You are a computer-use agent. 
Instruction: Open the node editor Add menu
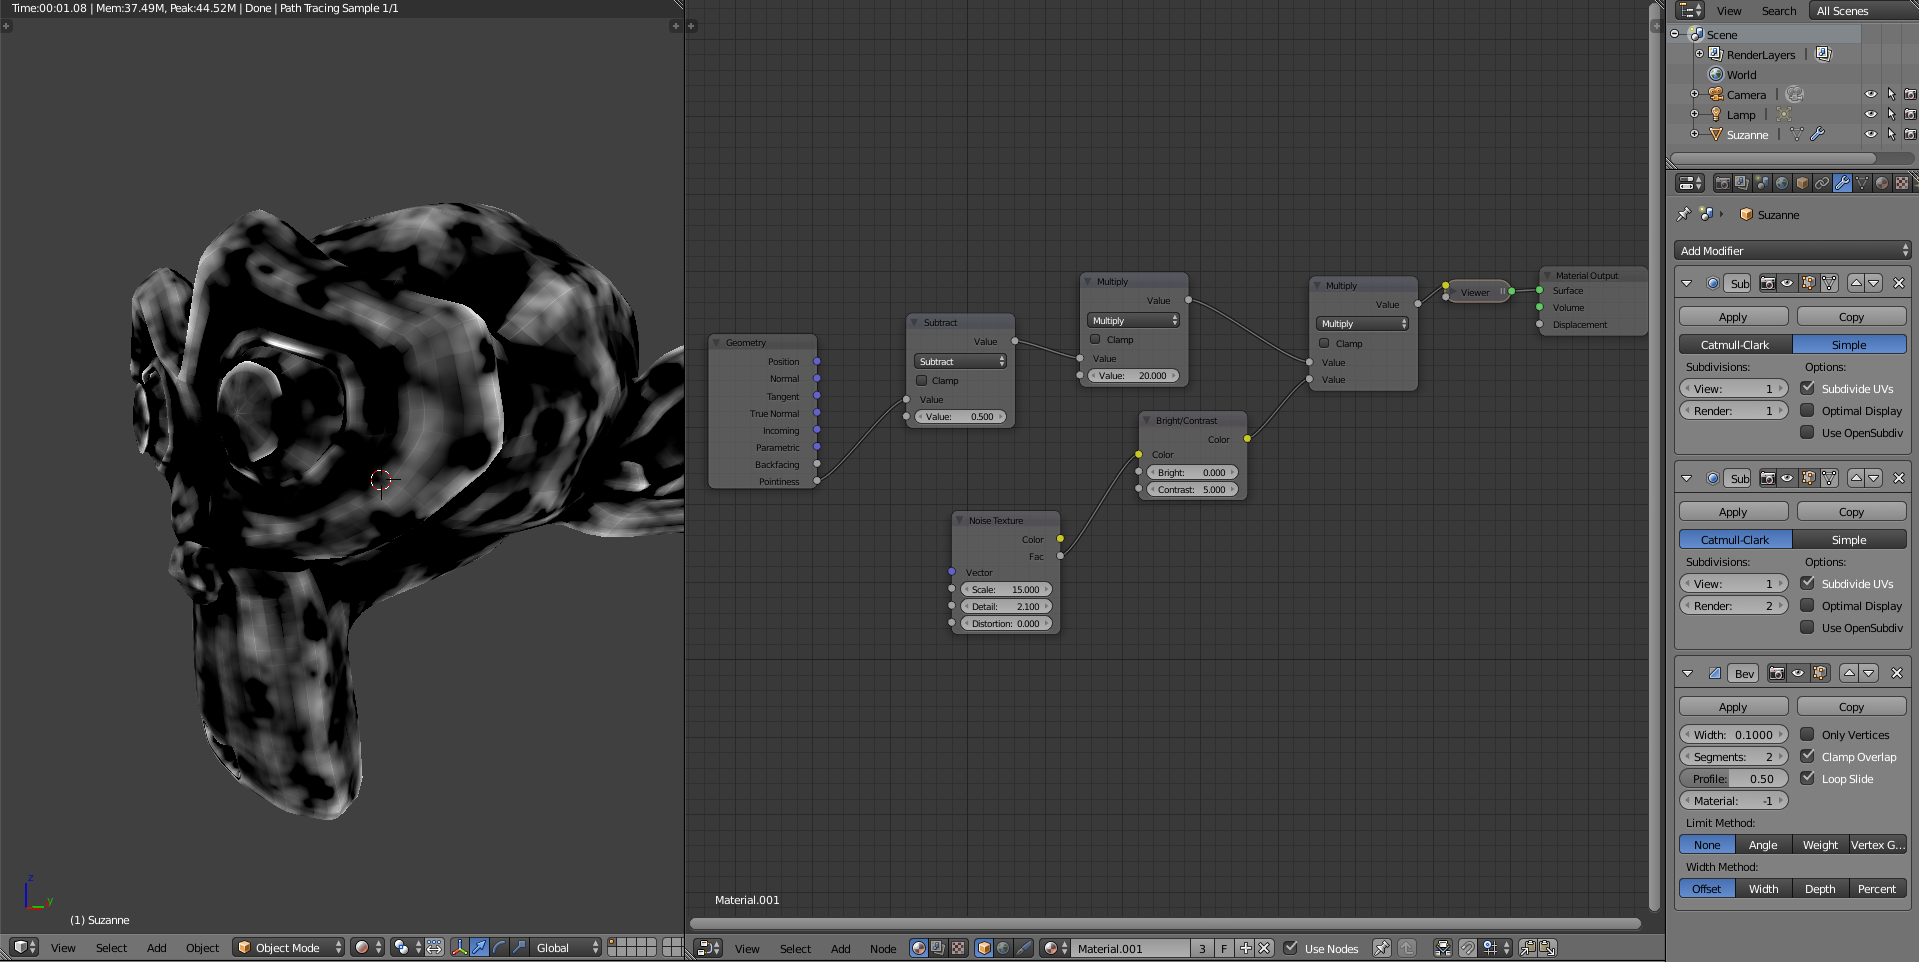coord(840,949)
